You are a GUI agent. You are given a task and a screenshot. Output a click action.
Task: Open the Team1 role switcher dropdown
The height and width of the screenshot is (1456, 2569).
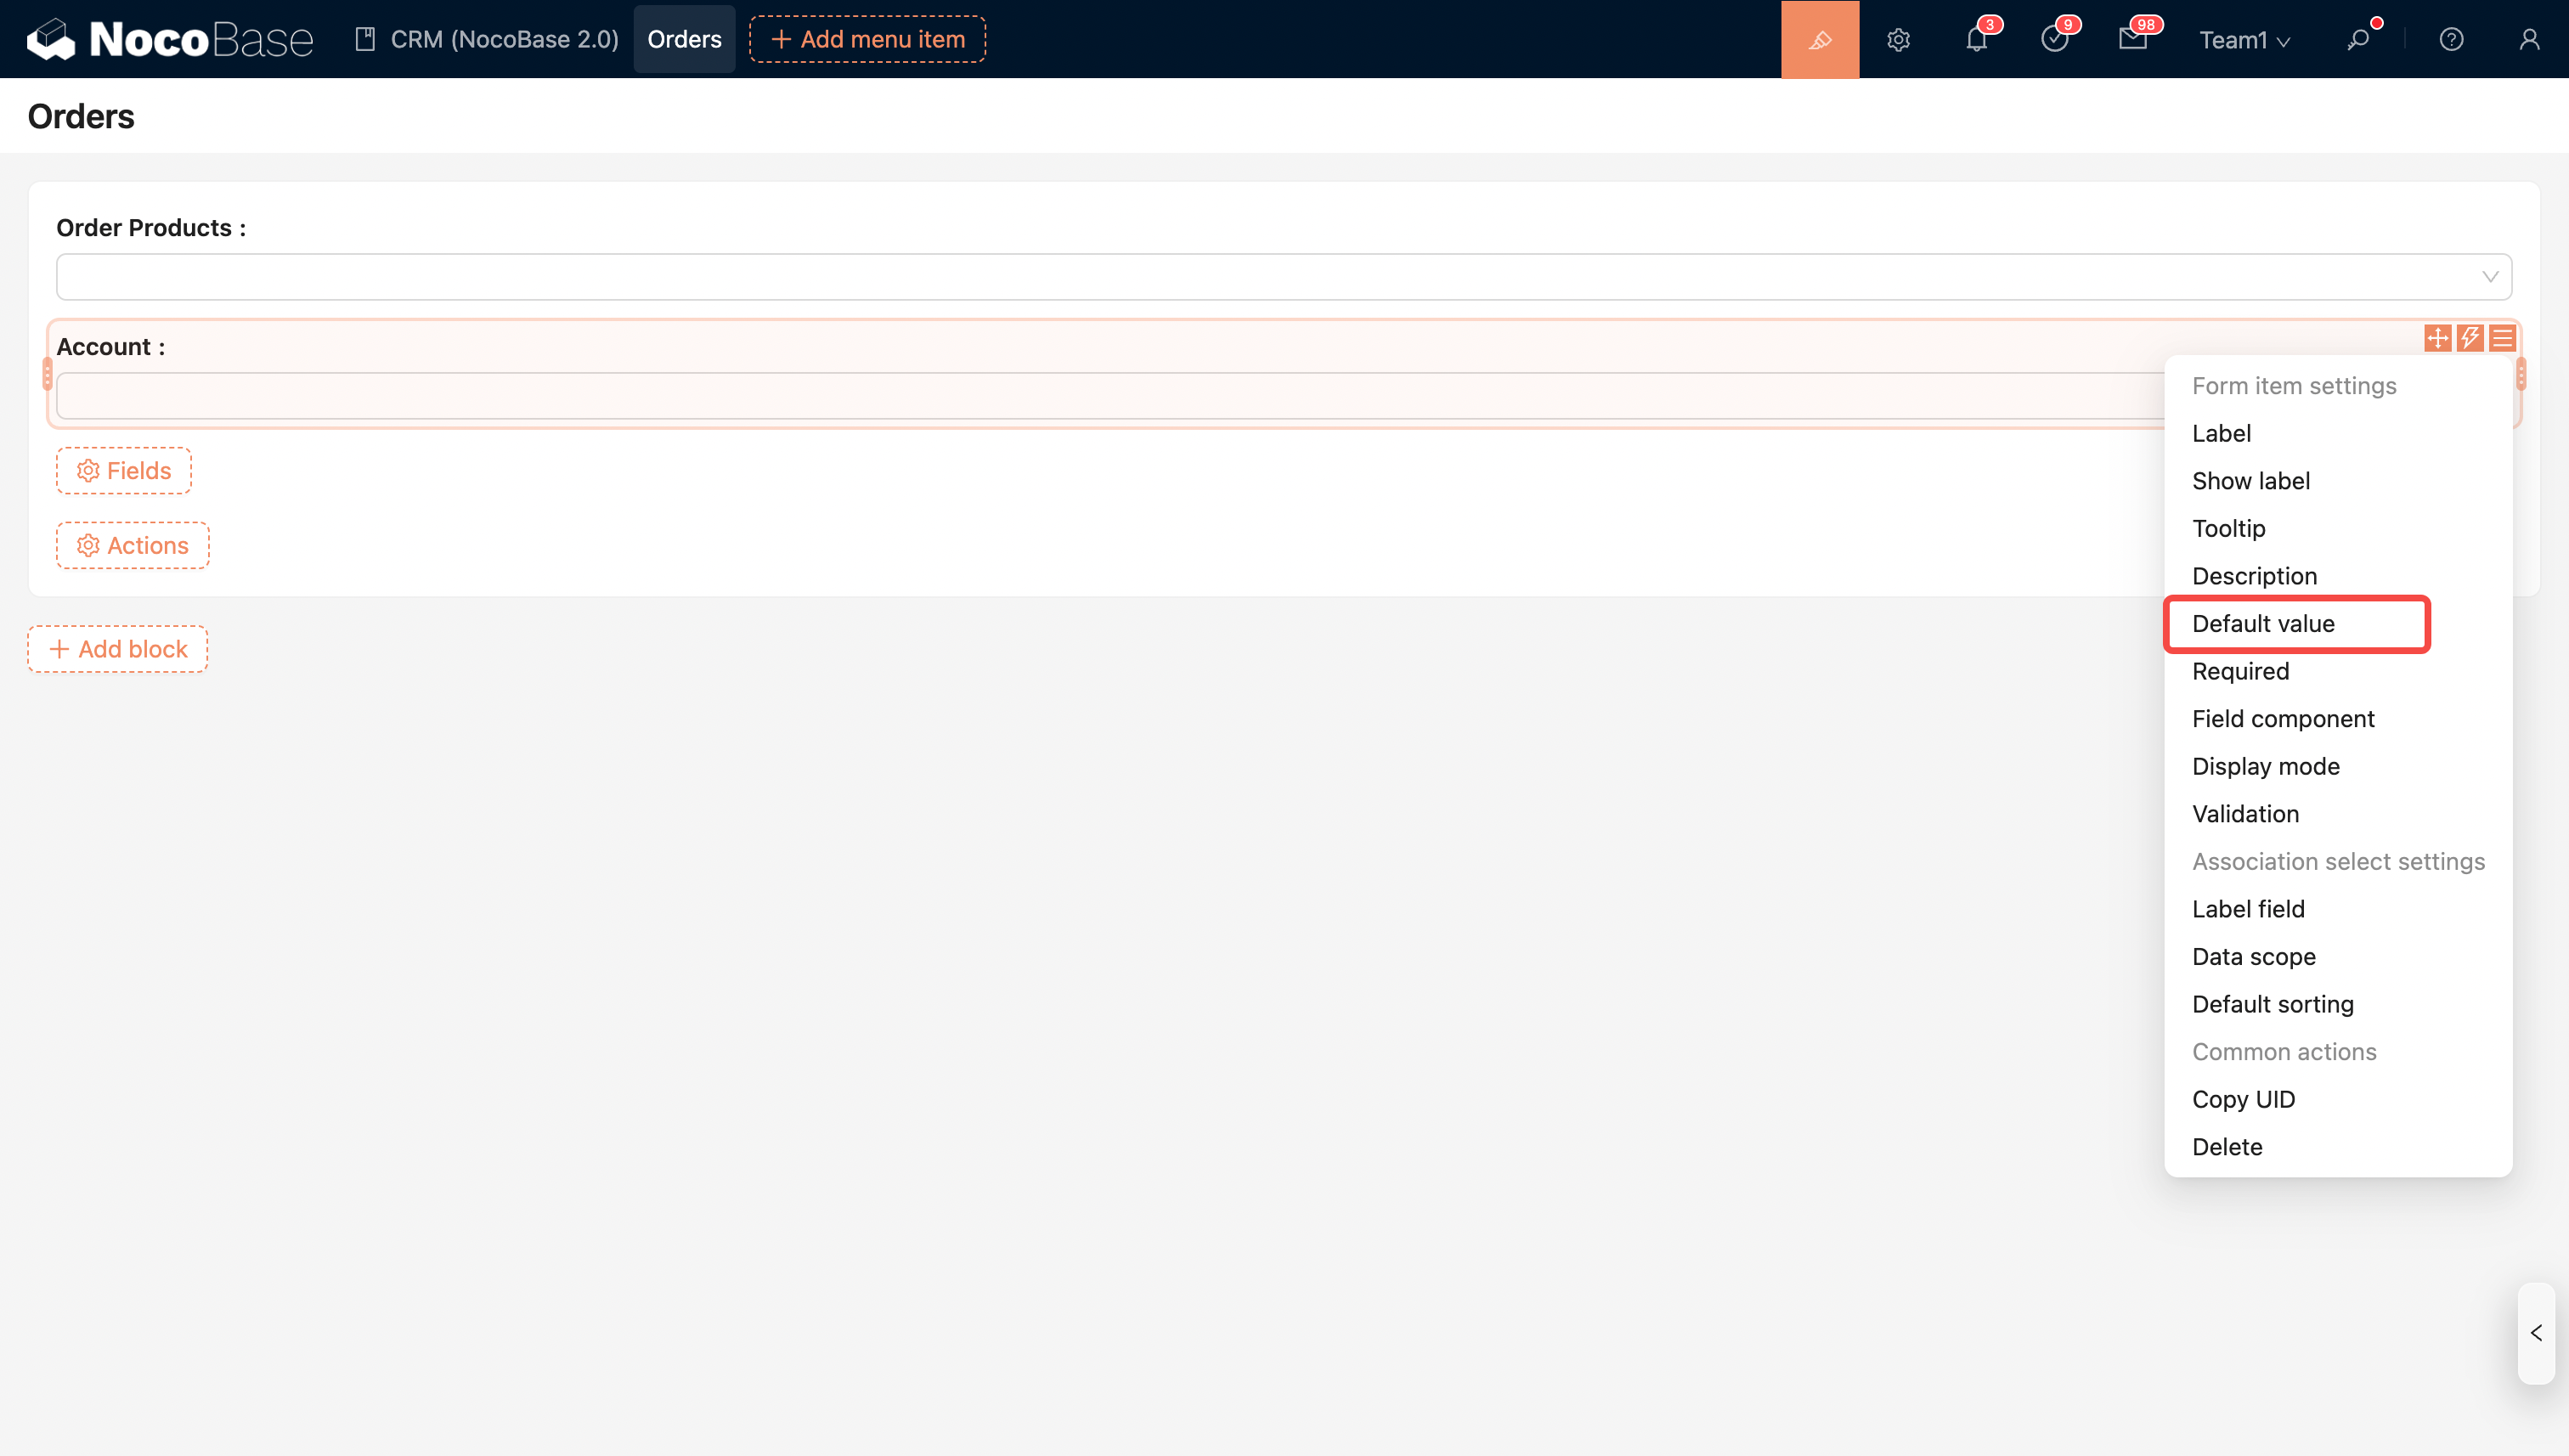coord(2244,39)
